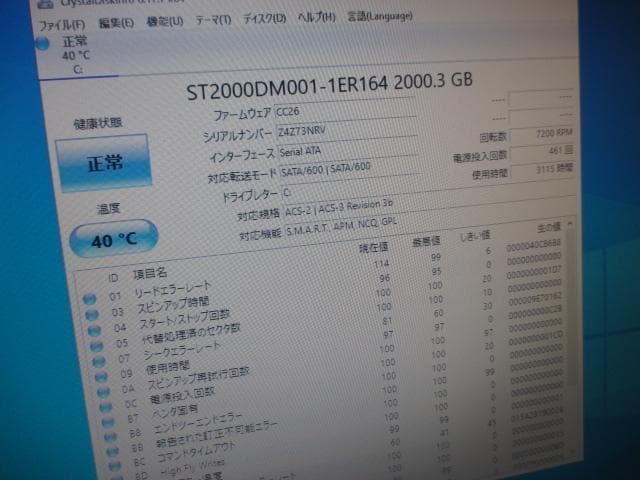Click the power-on count field 461 回

point(542,152)
